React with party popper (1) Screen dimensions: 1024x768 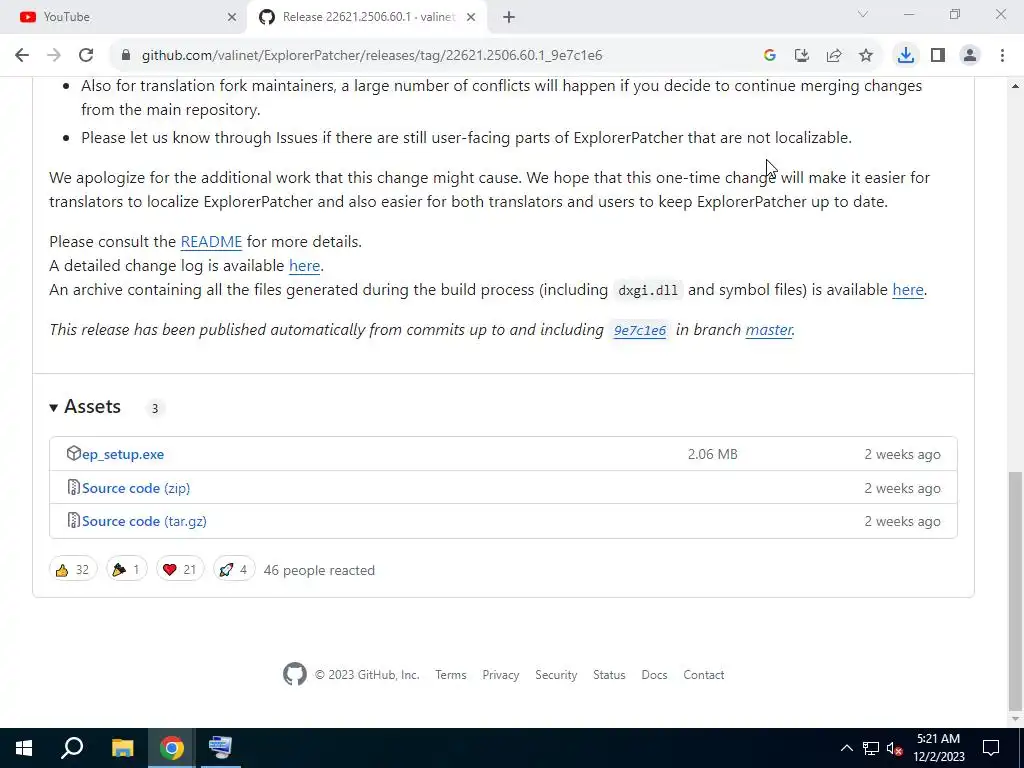pos(126,570)
